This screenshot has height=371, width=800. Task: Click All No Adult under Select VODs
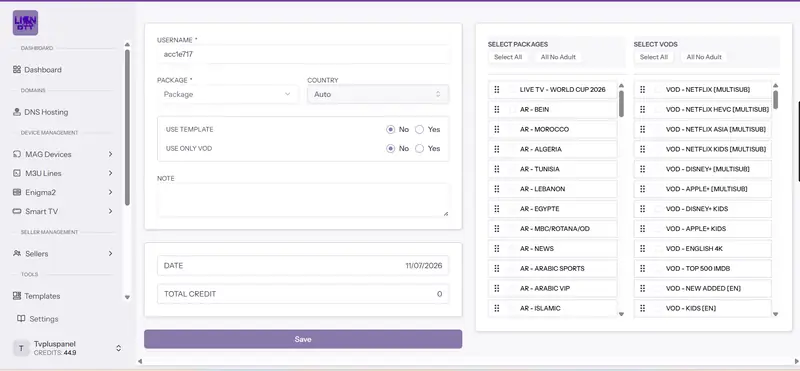pyautogui.click(x=704, y=57)
